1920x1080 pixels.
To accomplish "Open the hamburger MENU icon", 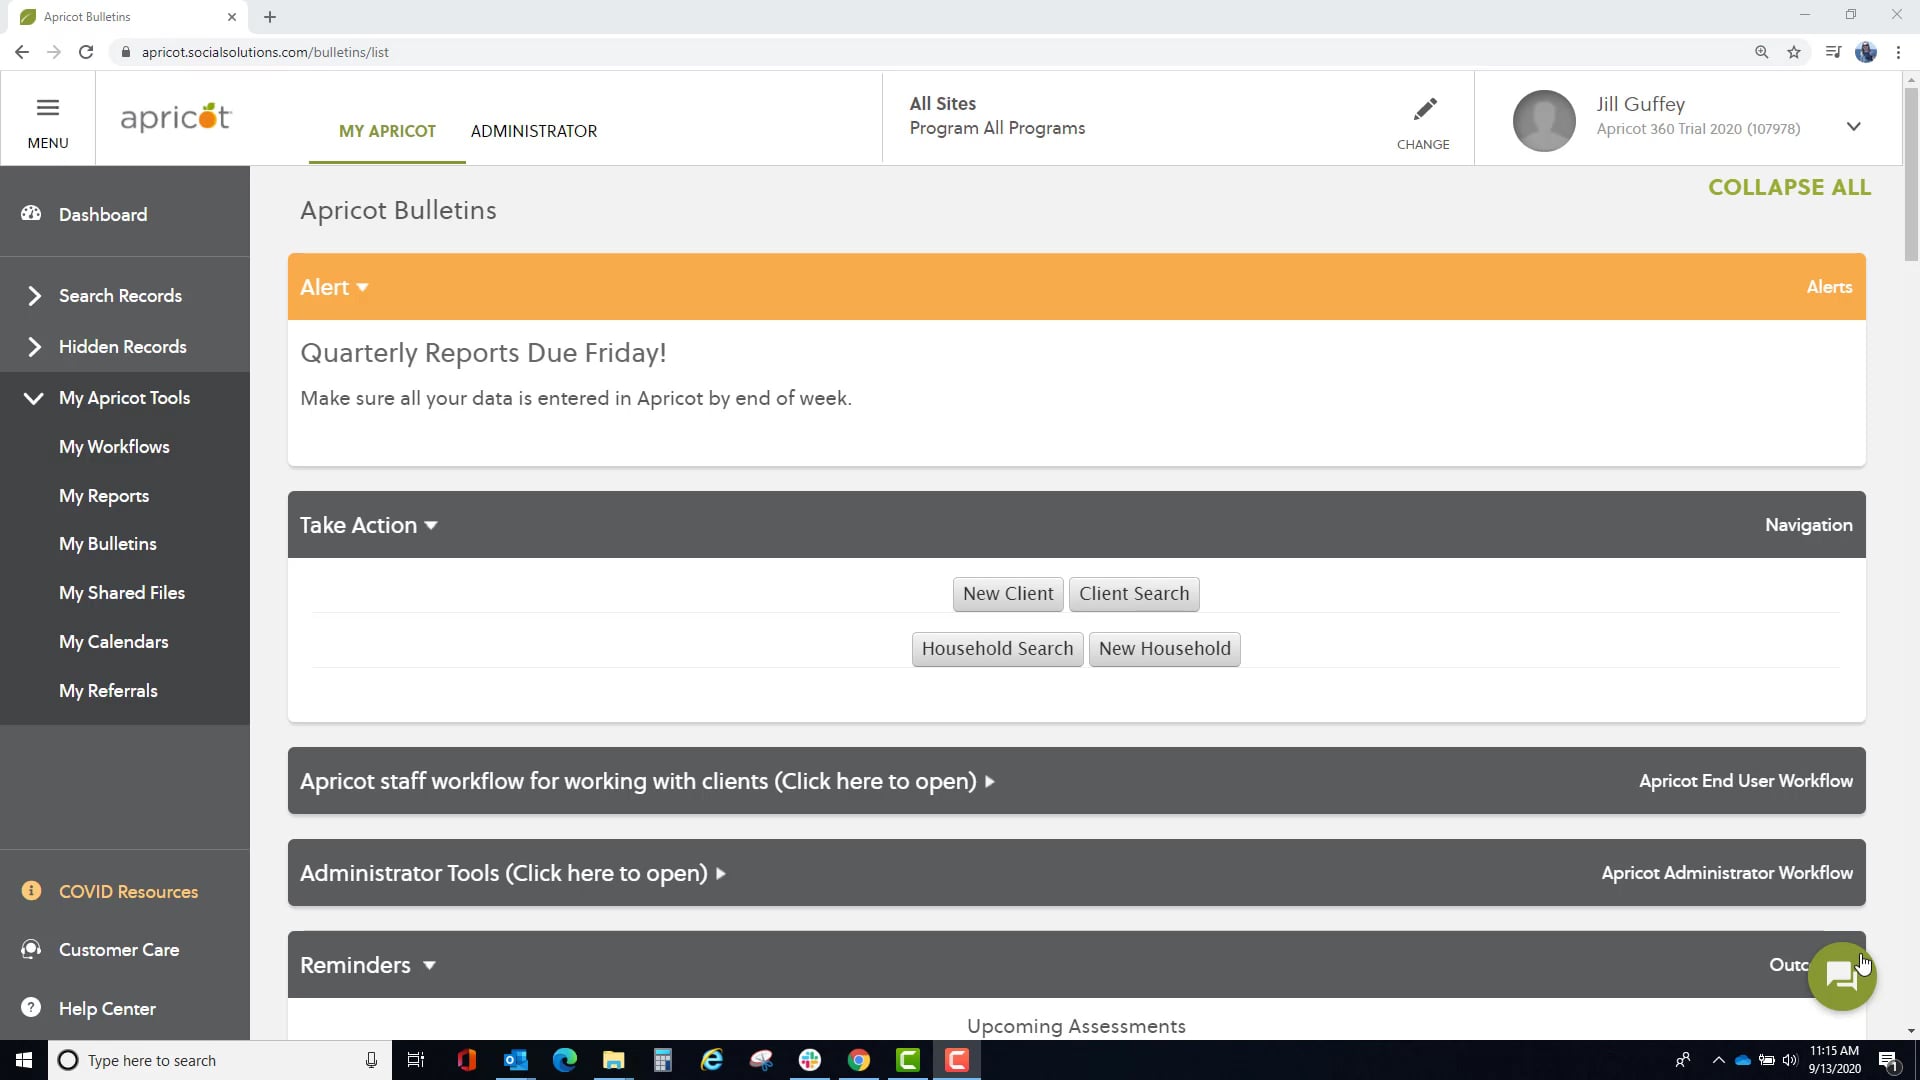I will [47, 108].
